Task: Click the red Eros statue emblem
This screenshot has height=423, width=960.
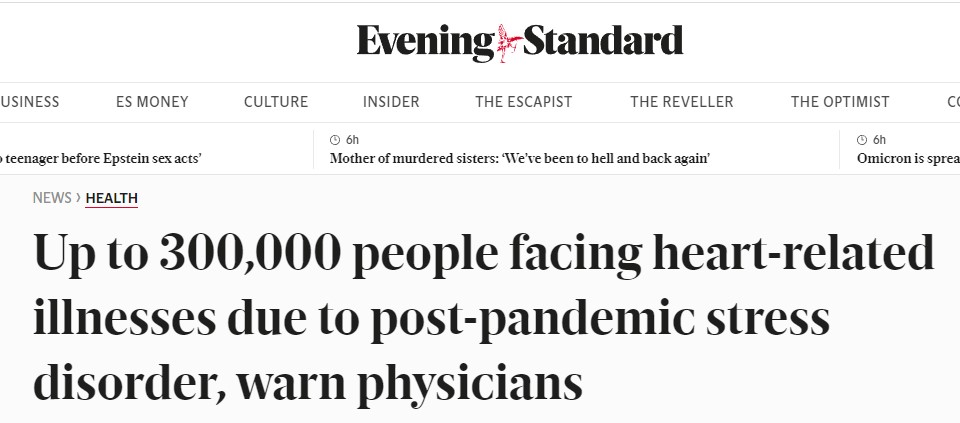Action: (x=509, y=43)
